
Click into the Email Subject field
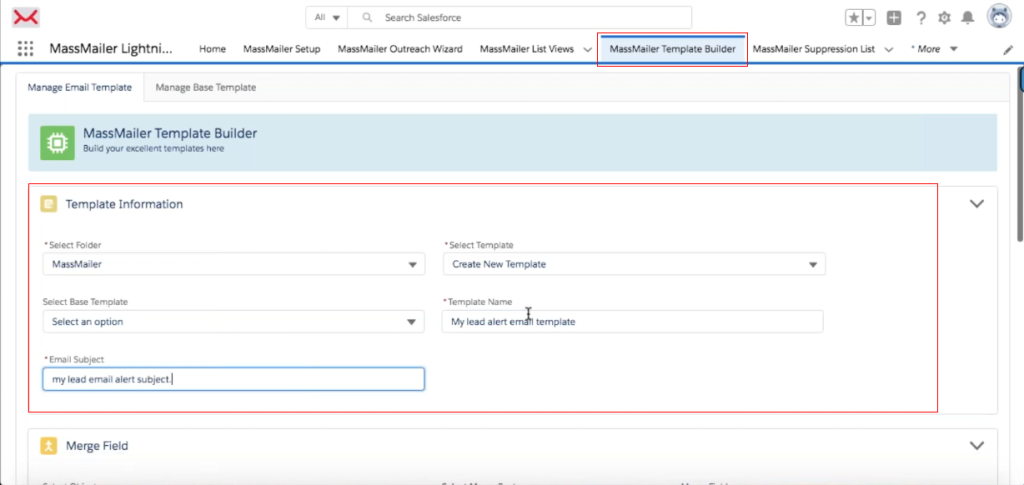pos(234,379)
